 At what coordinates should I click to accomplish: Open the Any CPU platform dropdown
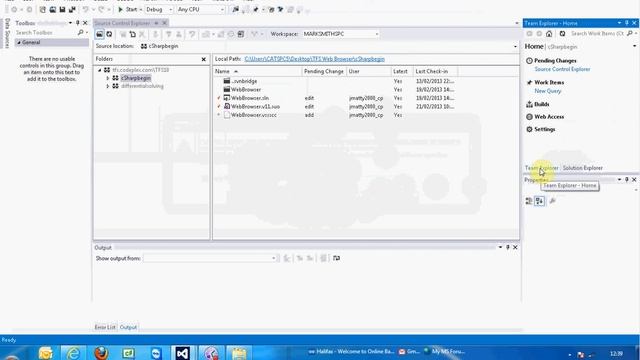pyautogui.click(x=200, y=9)
